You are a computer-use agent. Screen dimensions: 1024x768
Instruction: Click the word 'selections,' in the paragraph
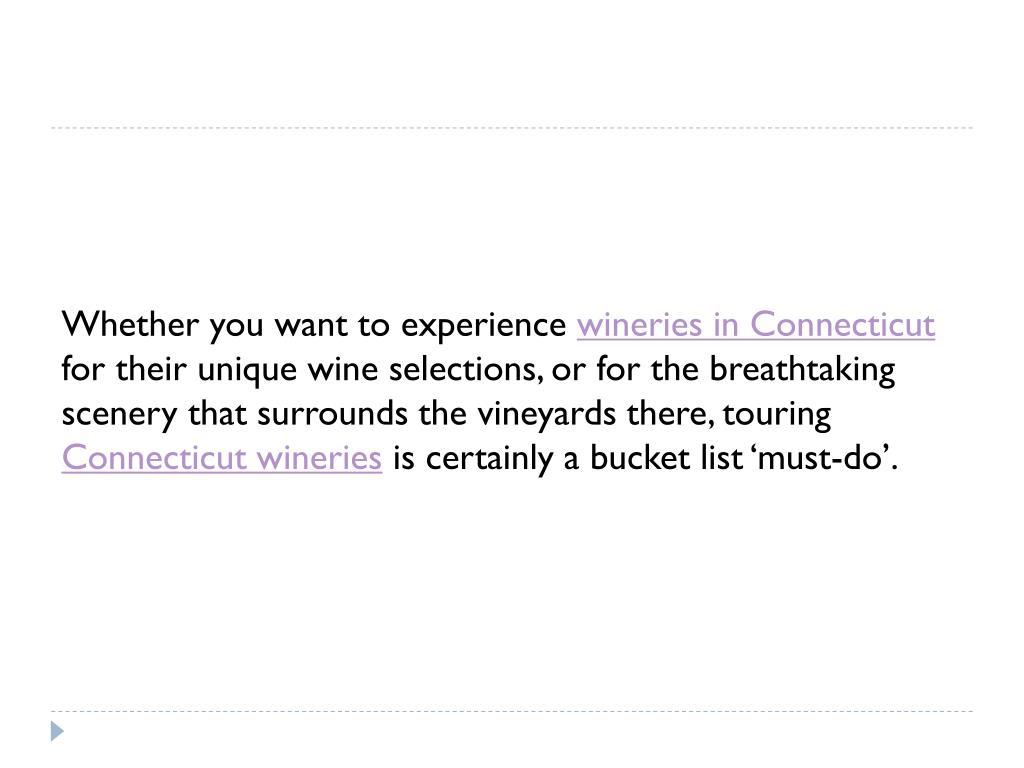click(466, 370)
